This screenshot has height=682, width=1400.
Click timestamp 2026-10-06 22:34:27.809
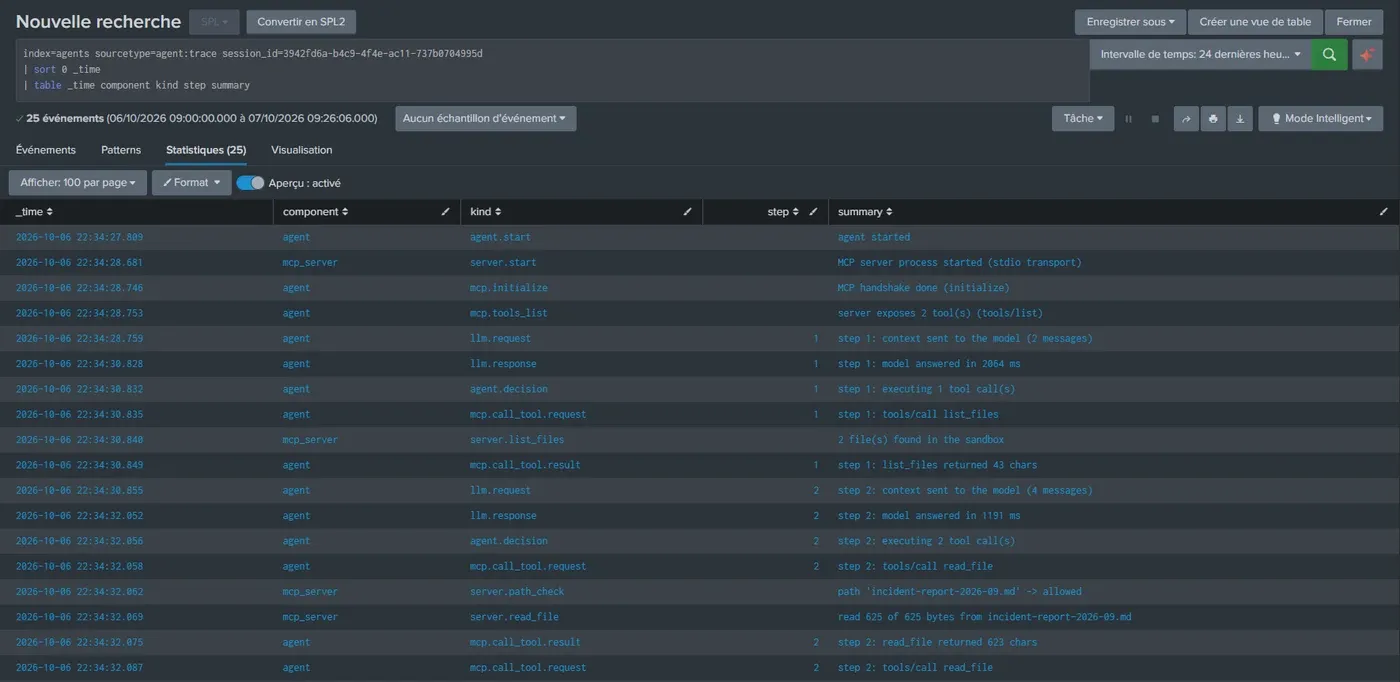point(79,237)
